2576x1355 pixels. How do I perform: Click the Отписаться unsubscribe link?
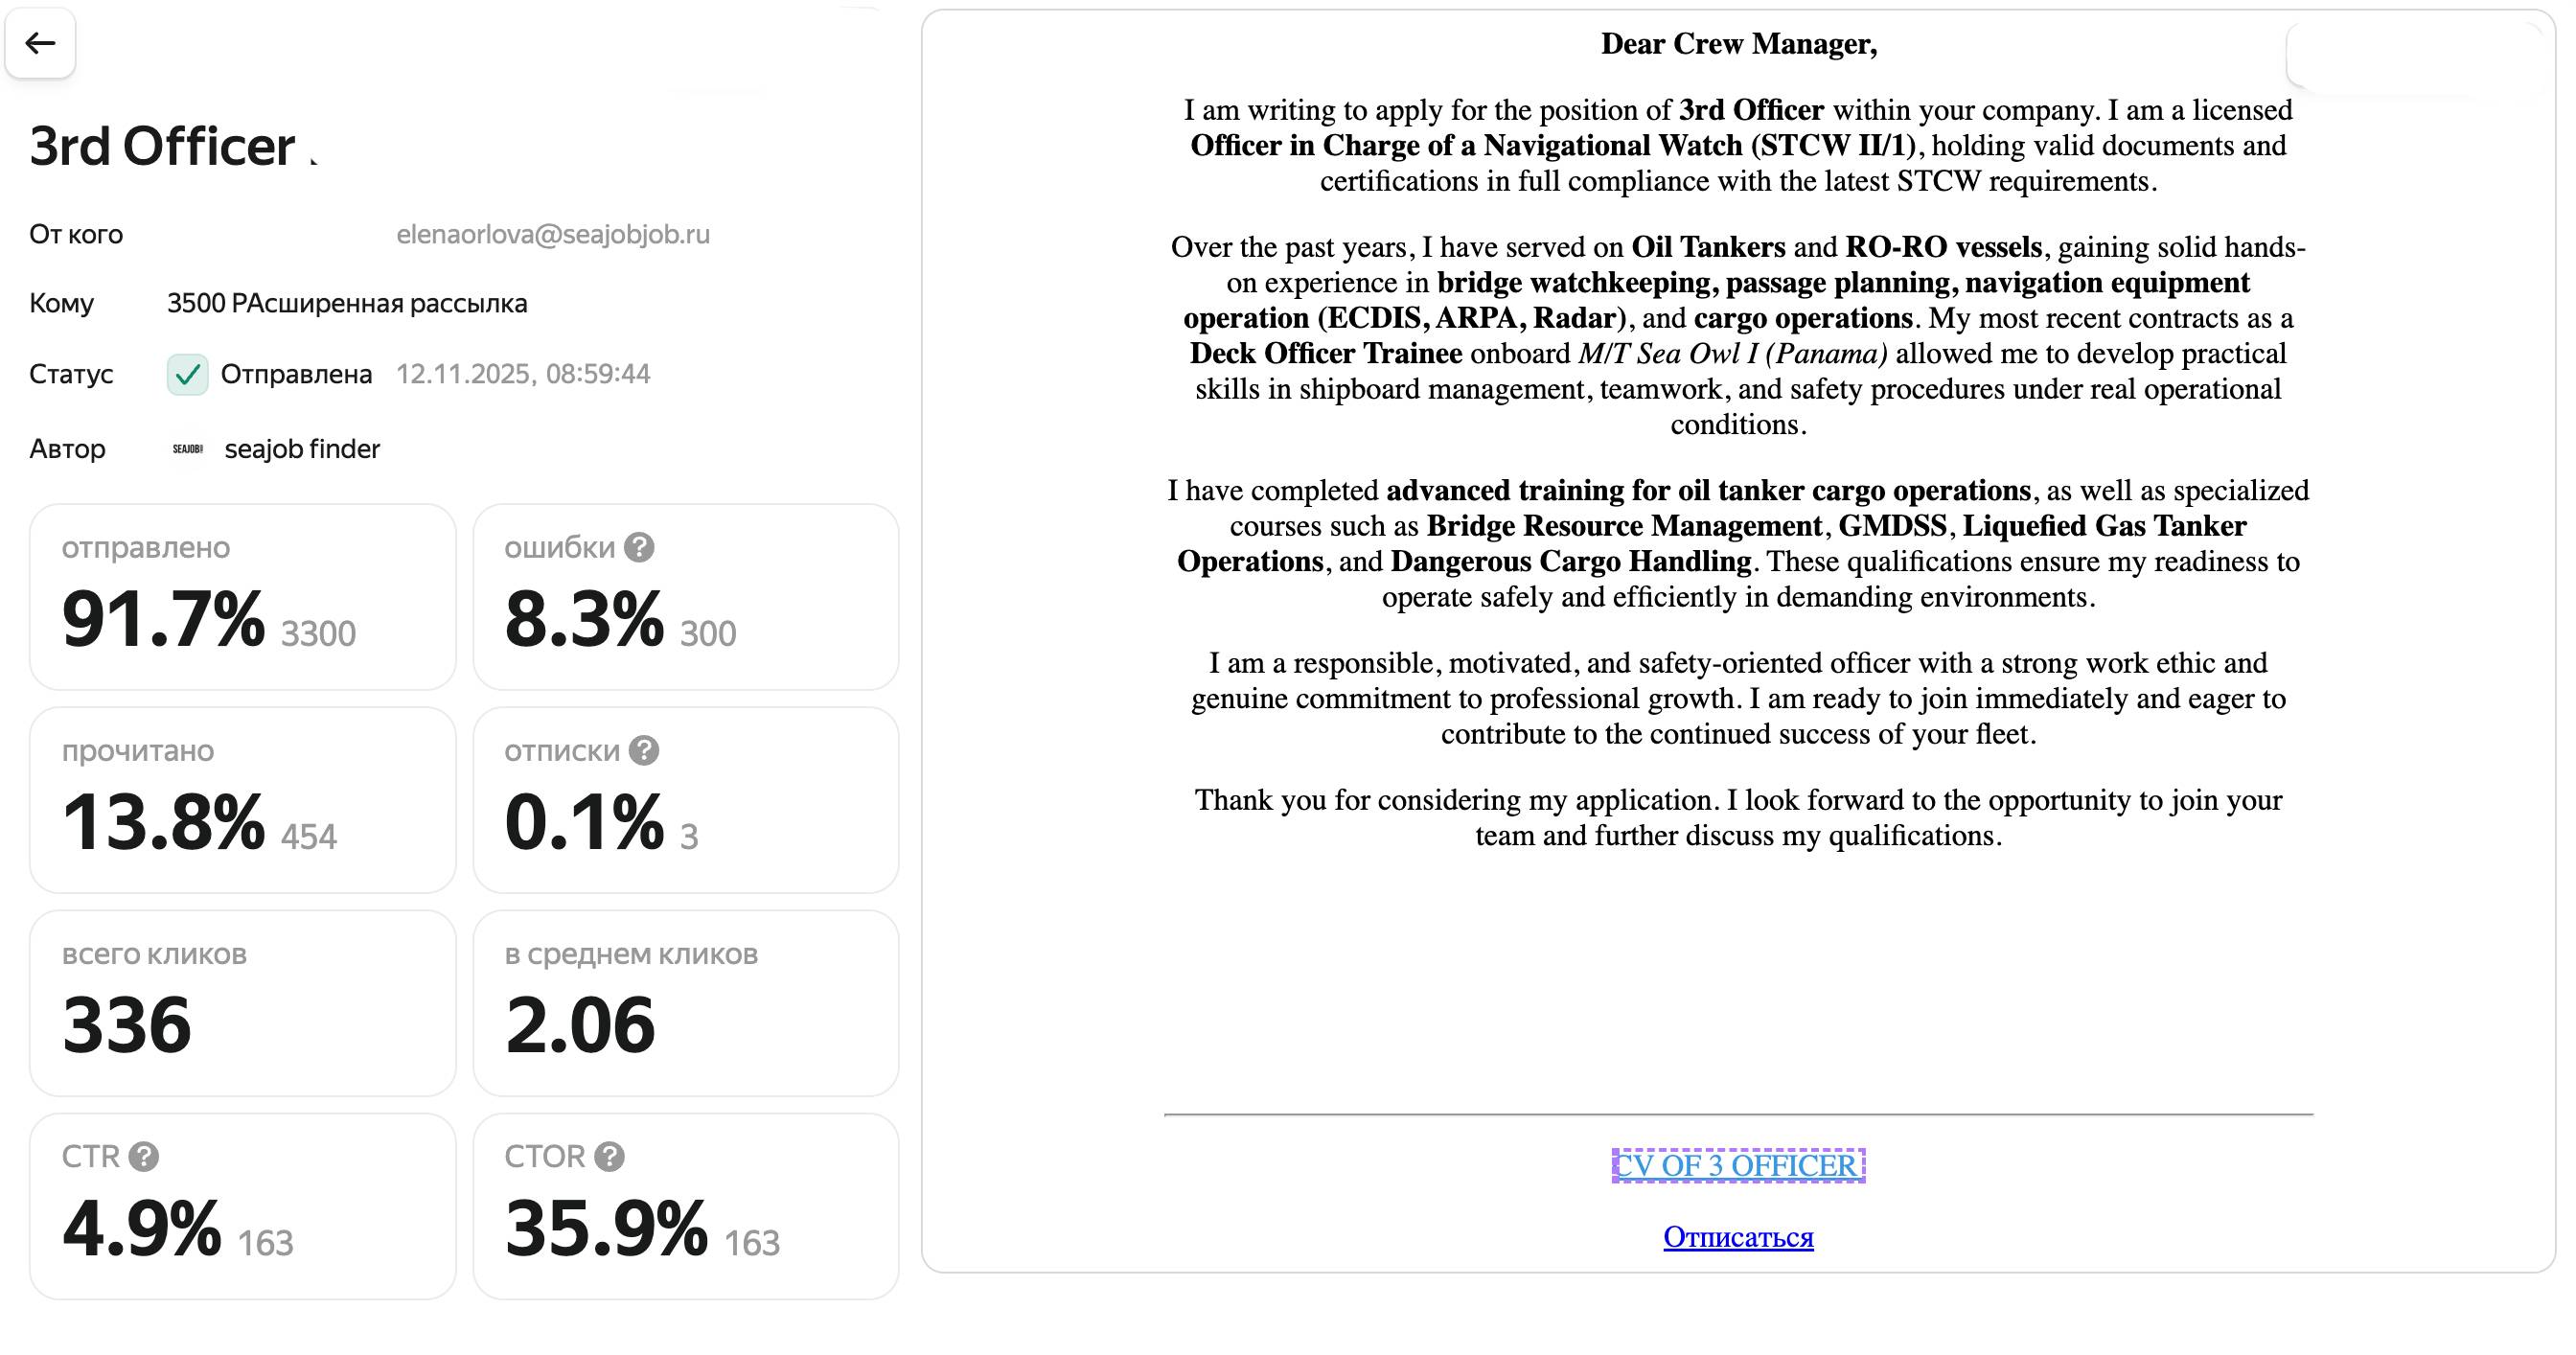[1737, 1237]
